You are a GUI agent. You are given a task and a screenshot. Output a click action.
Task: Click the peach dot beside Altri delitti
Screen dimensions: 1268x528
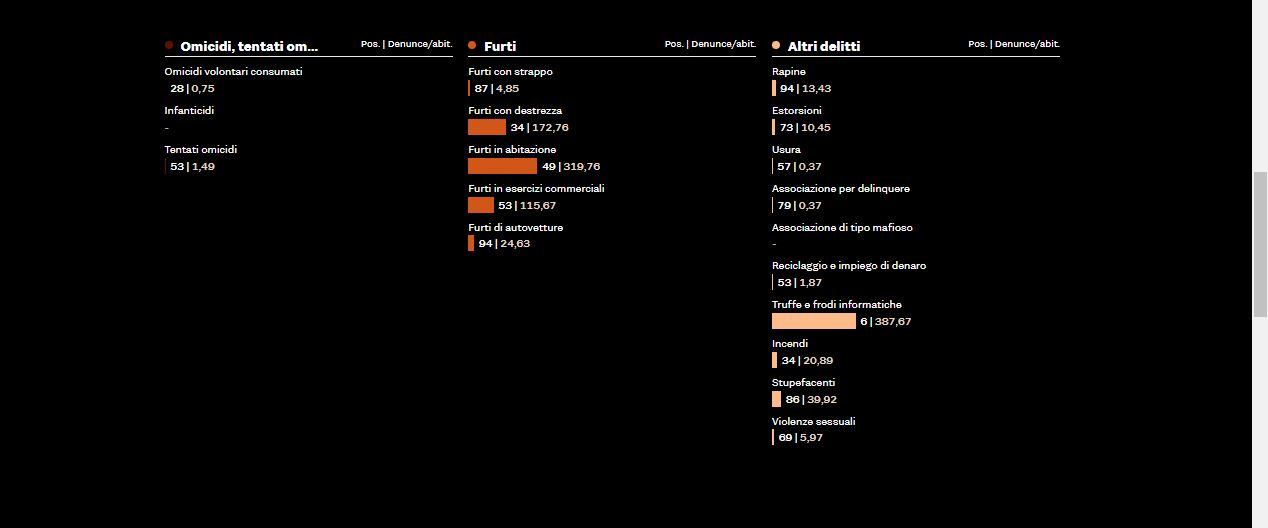coord(776,45)
